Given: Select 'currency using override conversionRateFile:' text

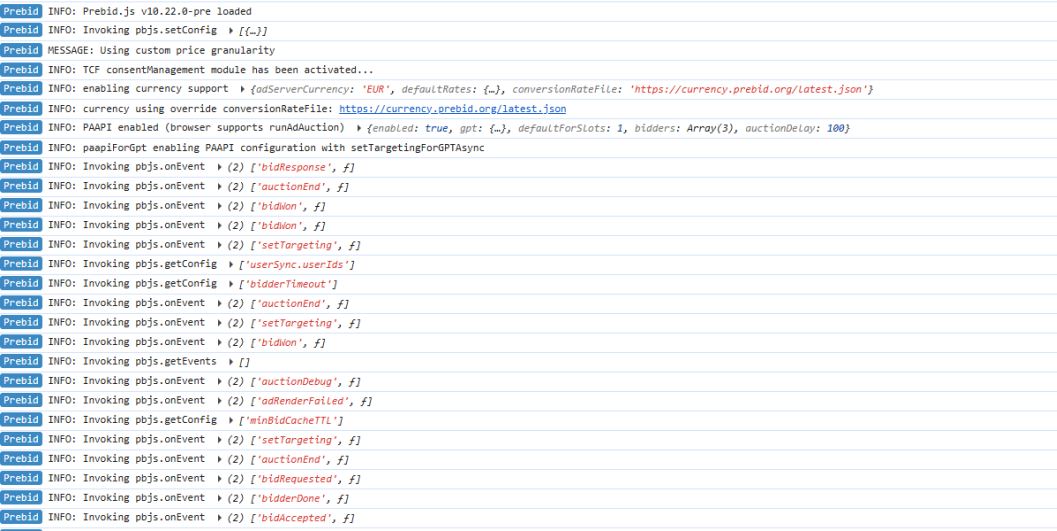Looking at the screenshot, I should (x=208, y=109).
